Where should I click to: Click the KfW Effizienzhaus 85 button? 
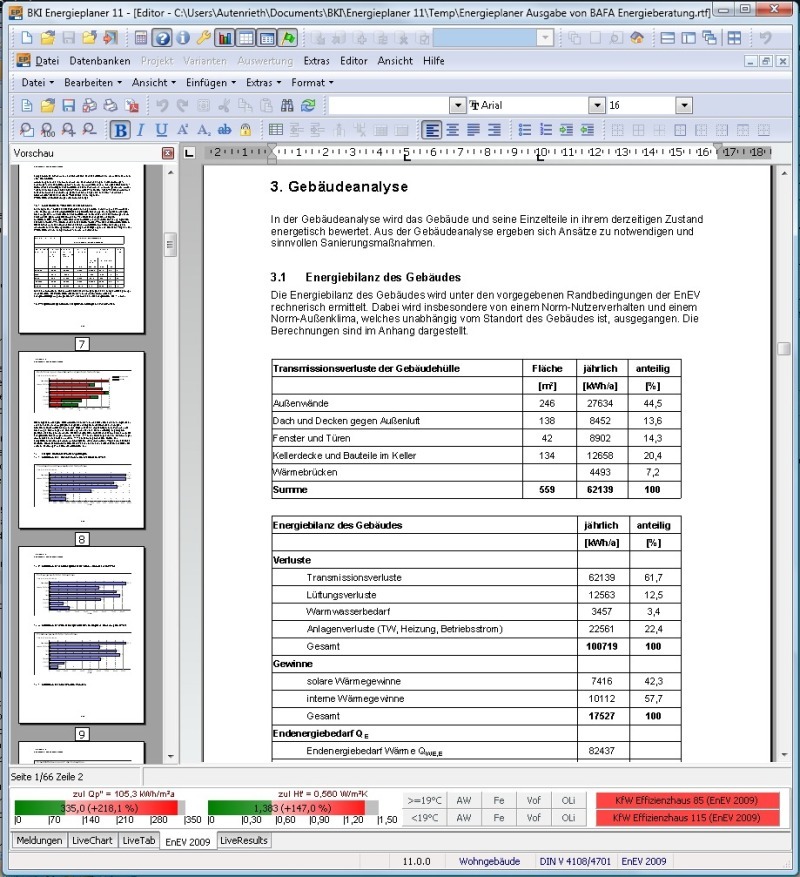point(687,800)
